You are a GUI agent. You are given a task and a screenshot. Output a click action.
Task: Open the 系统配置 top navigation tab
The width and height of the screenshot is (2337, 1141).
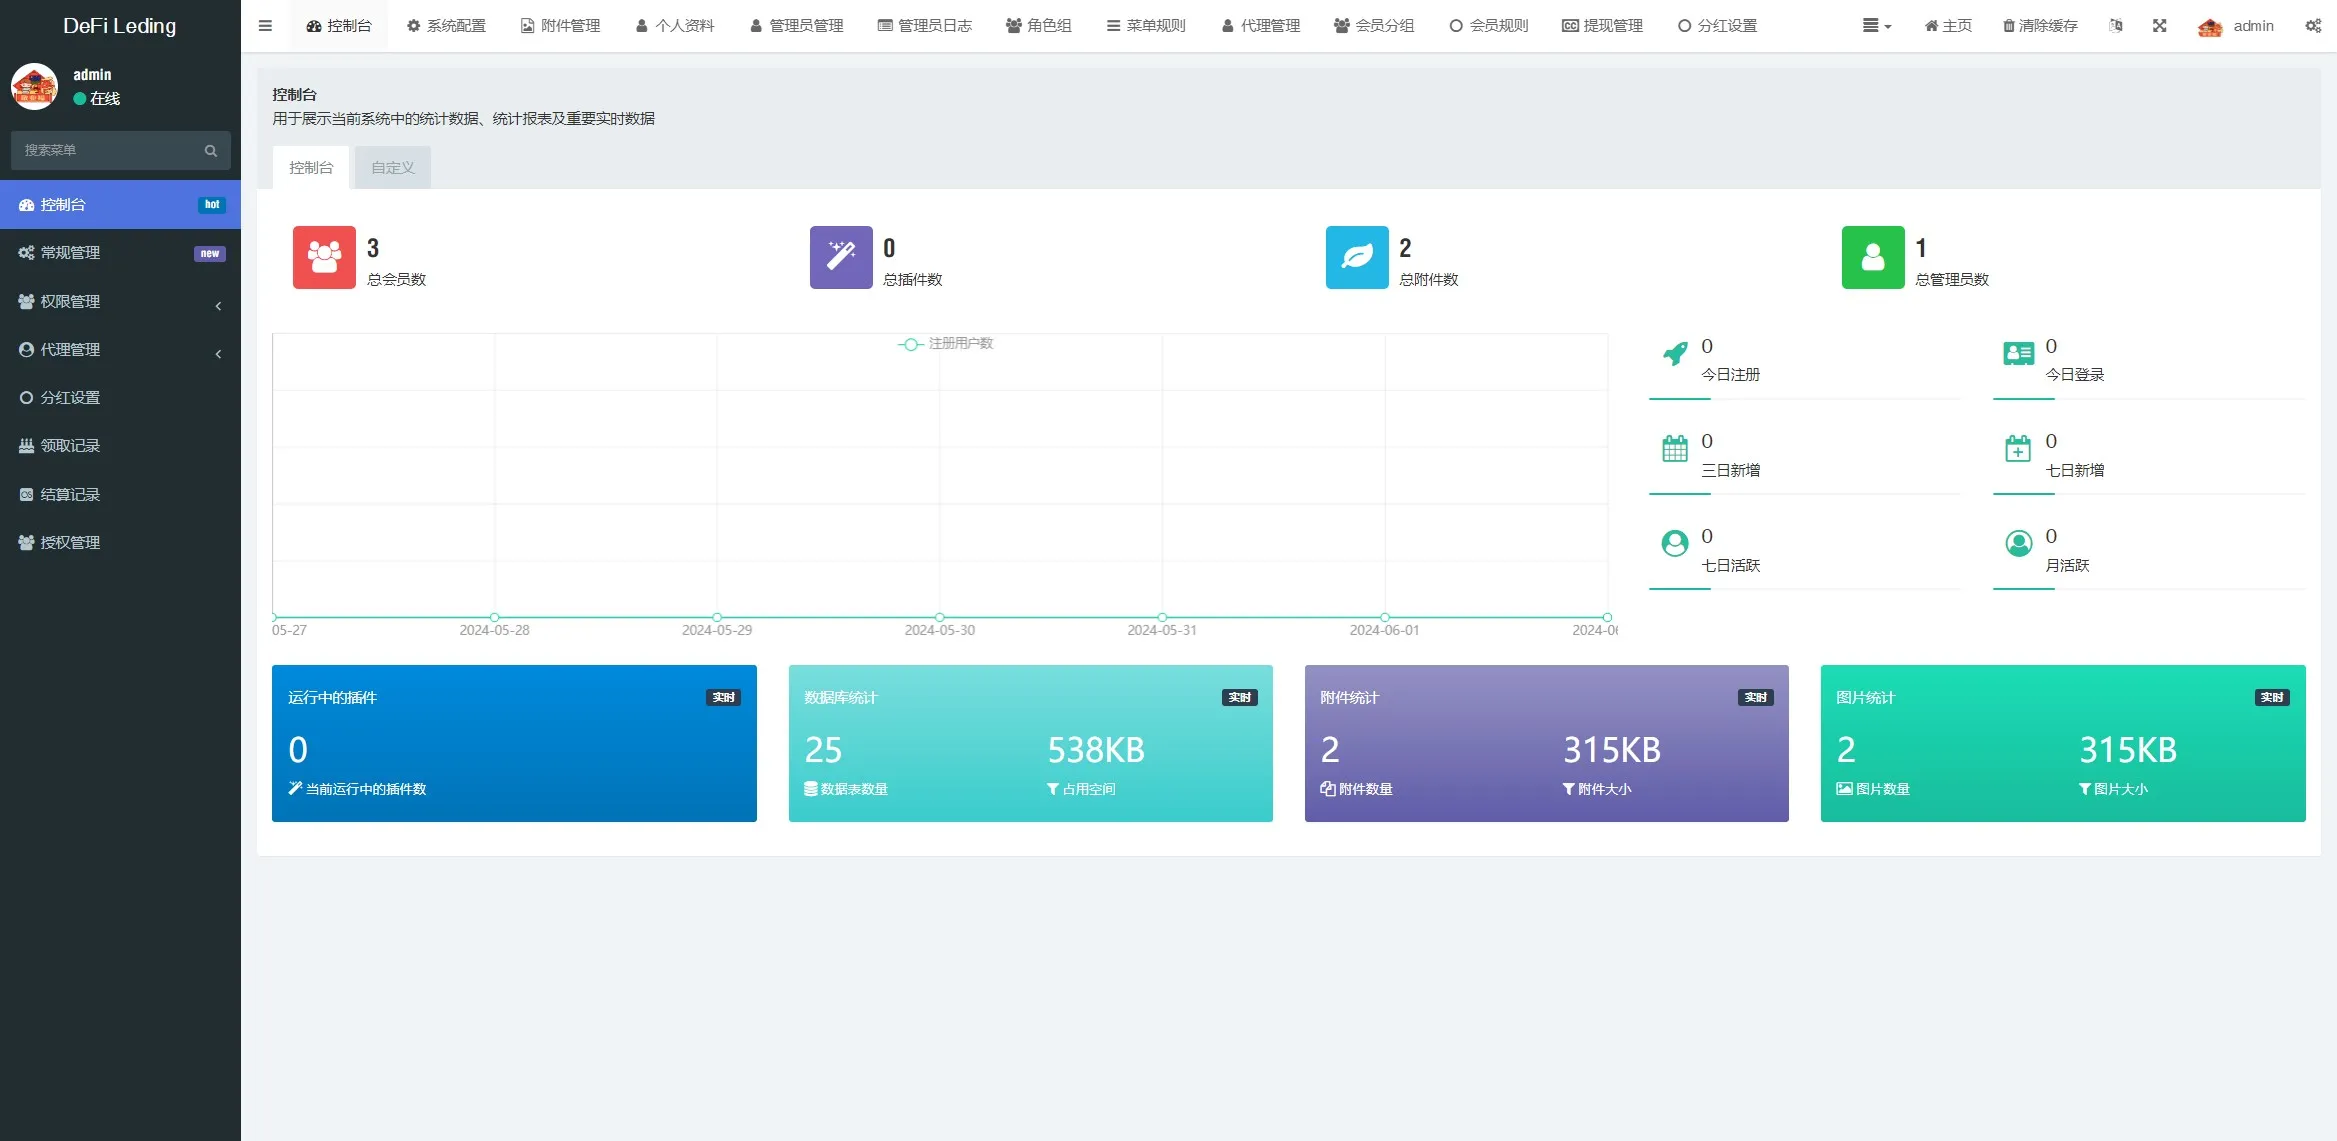point(446,26)
